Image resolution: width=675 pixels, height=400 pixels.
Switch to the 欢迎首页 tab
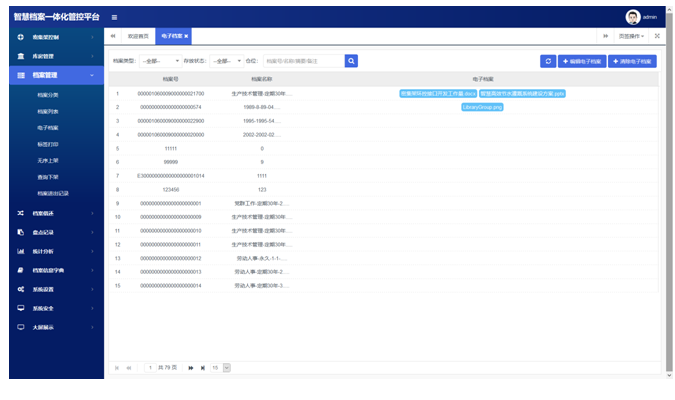[x=138, y=36]
